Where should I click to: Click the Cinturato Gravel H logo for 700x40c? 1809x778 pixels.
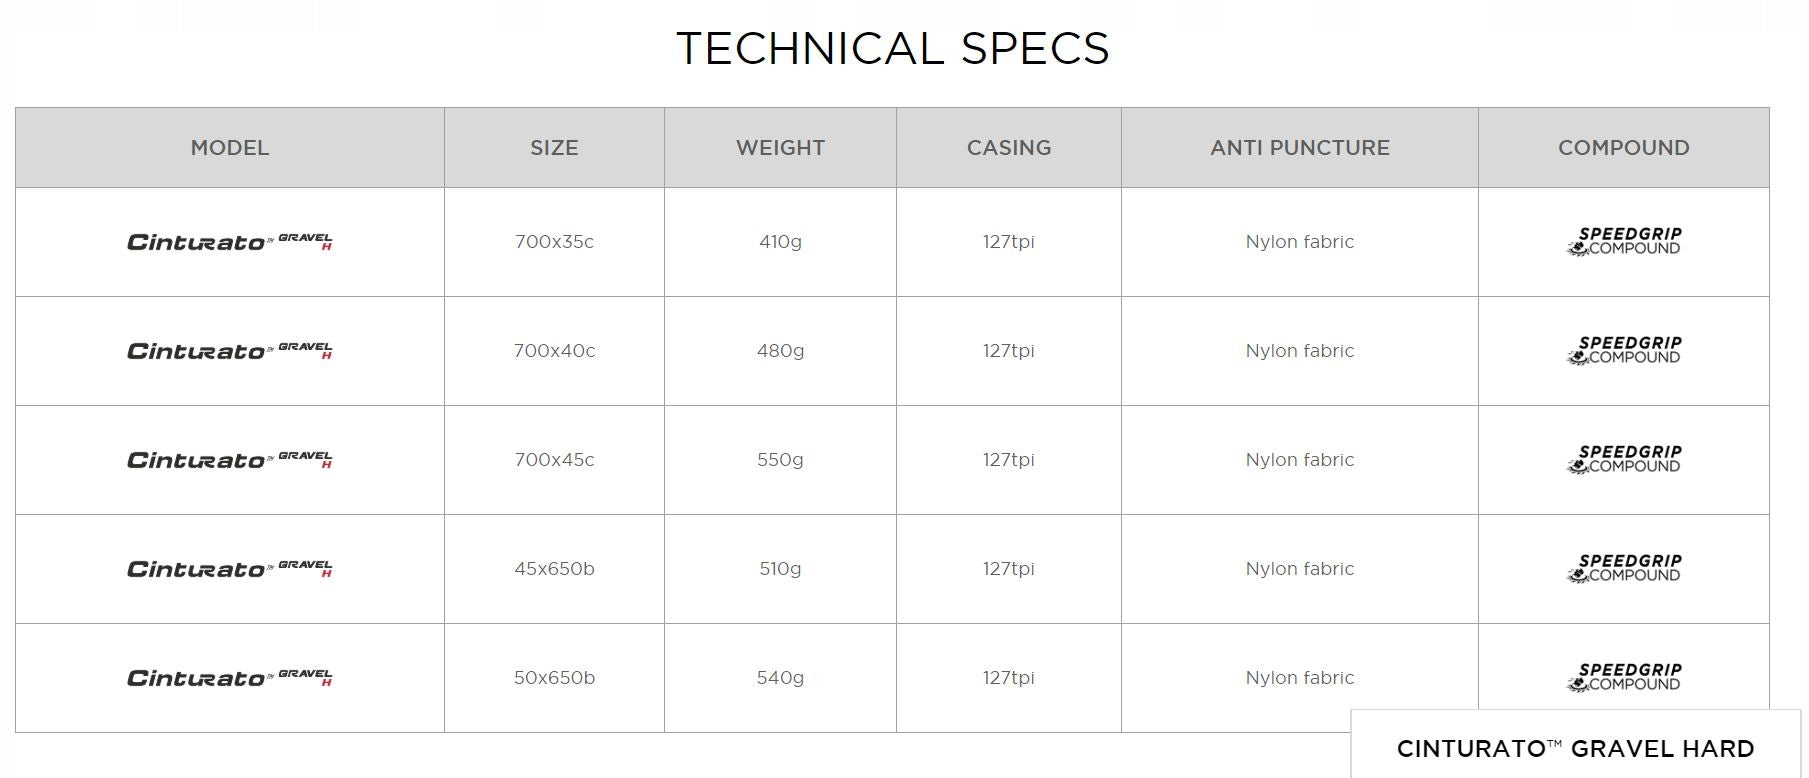[x=229, y=351]
